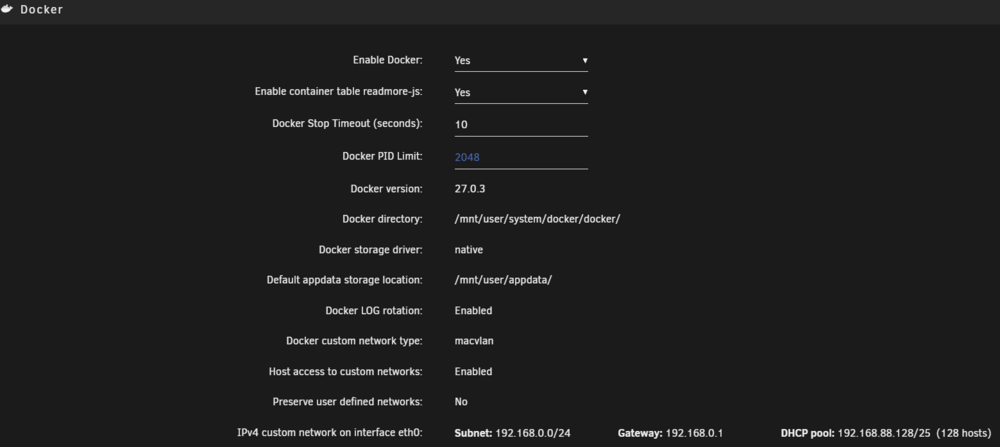Click Gateway value 192.168.0.1
The width and height of the screenshot is (1000, 447).
[x=695, y=434]
